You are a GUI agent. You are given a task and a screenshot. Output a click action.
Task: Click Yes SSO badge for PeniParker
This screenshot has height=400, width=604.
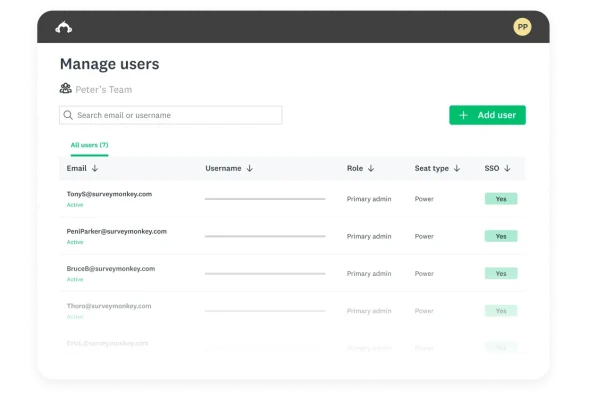501,236
